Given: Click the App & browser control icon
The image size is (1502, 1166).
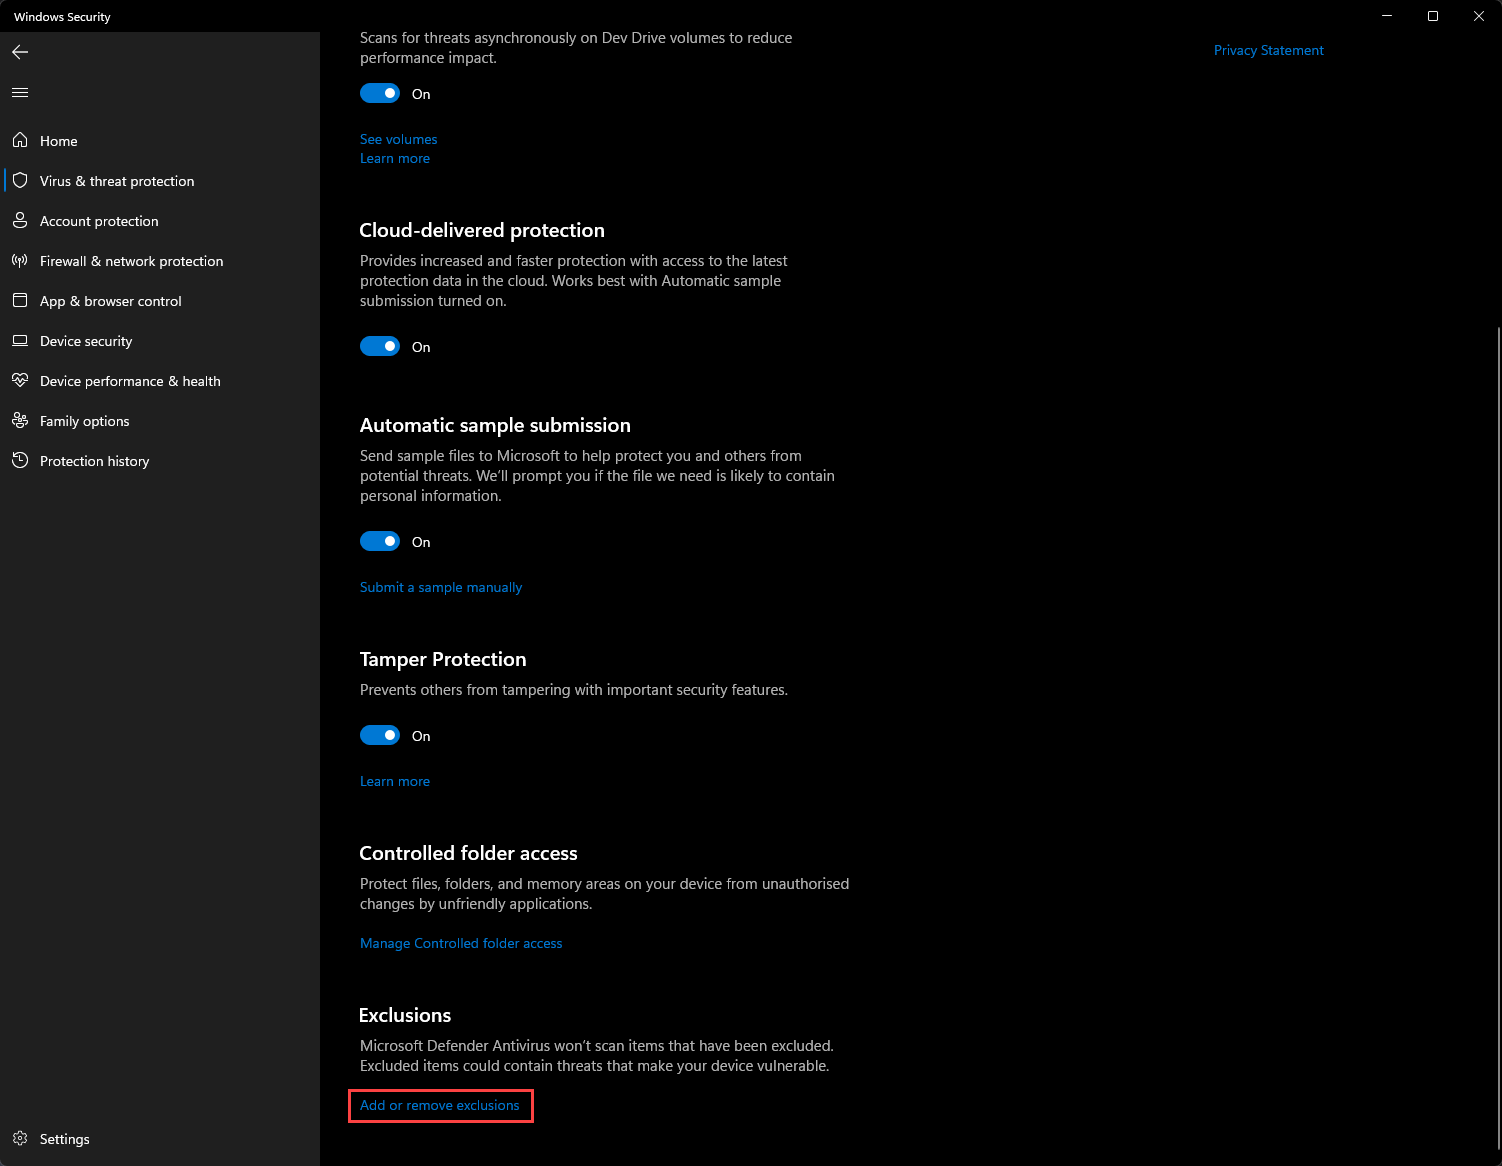Looking at the screenshot, I should pyautogui.click(x=20, y=301).
